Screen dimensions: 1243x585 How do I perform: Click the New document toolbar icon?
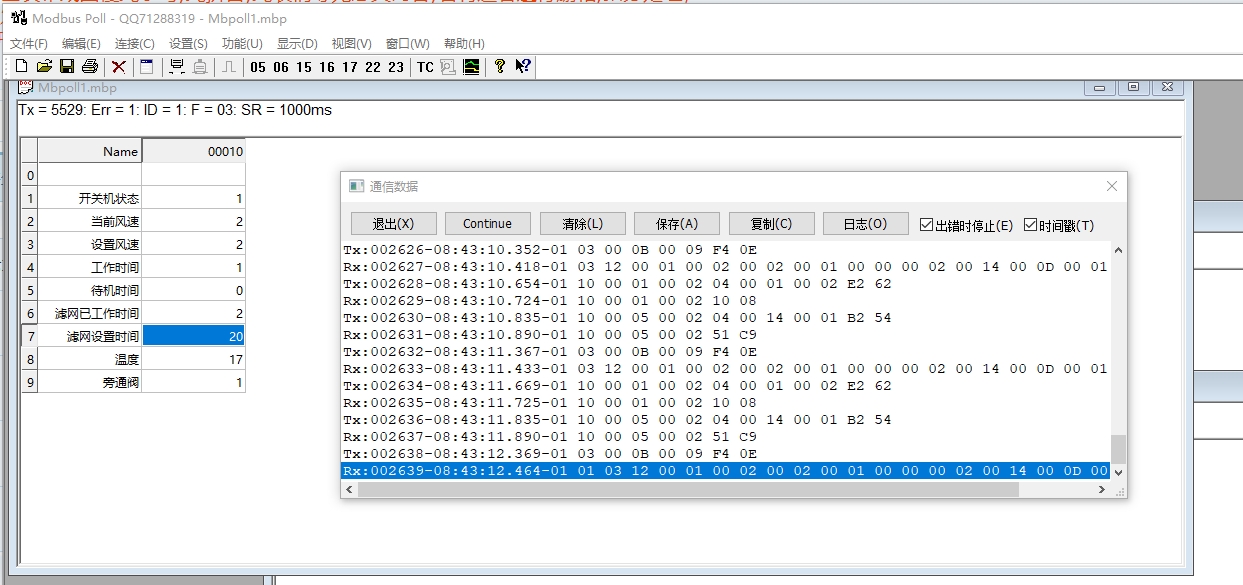pyautogui.click(x=21, y=67)
